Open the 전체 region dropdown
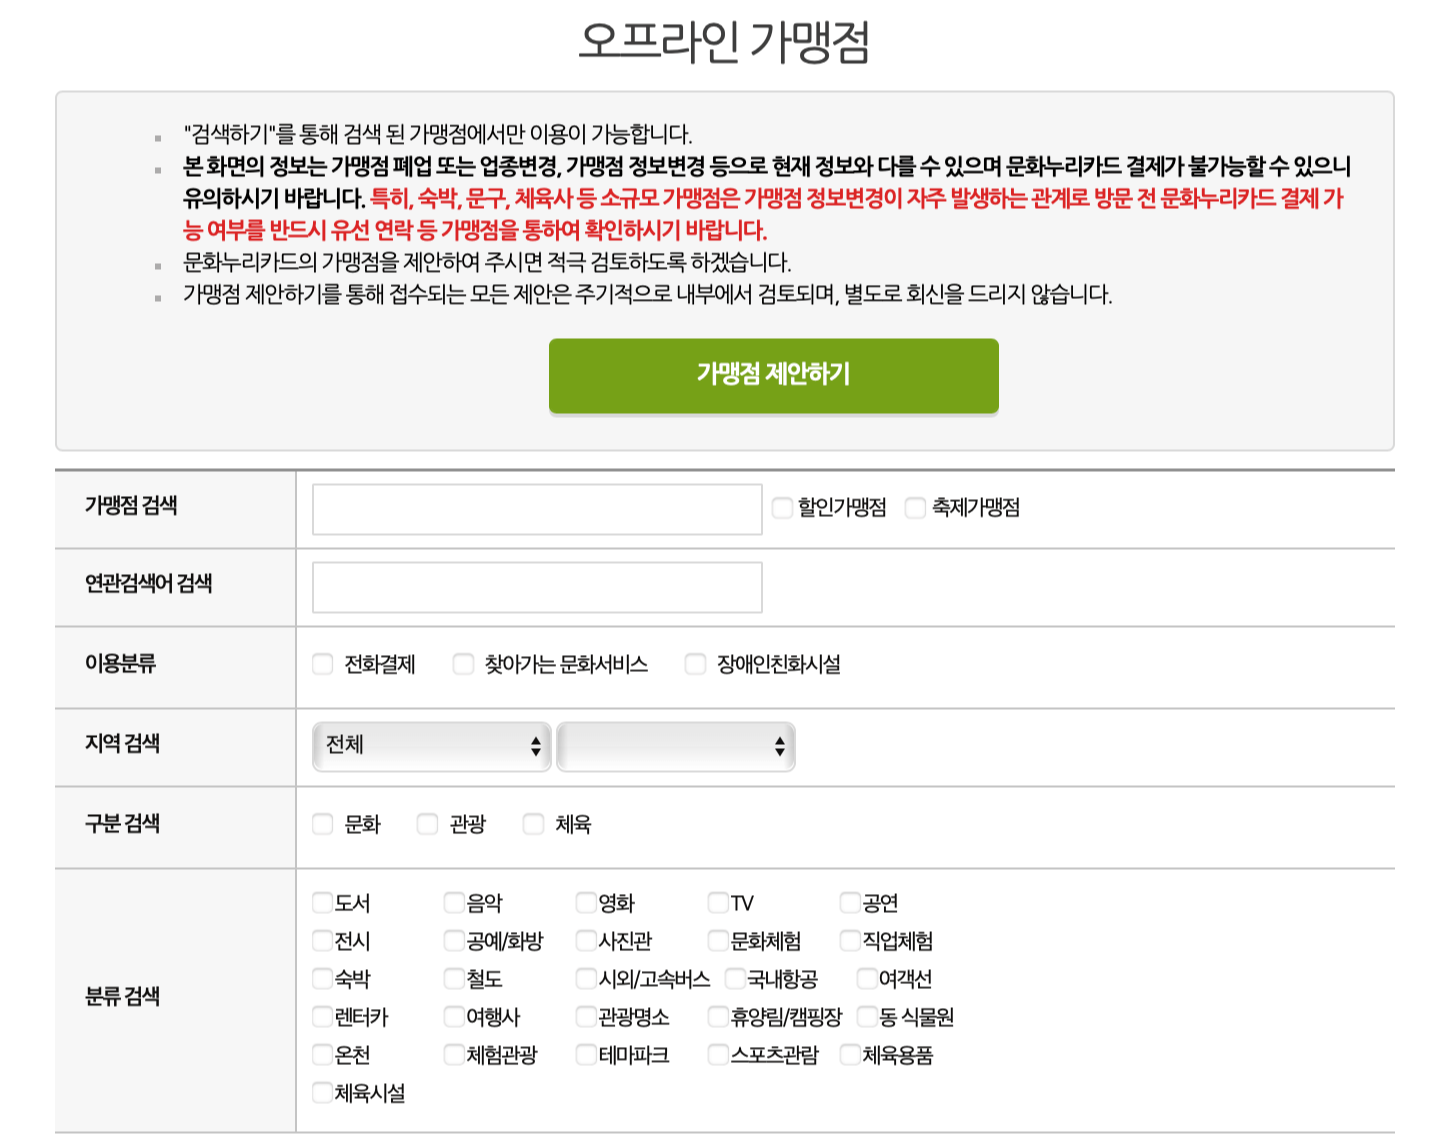 [x=432, y=746]
